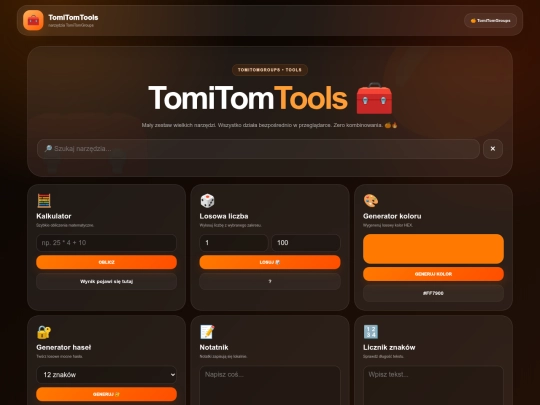Click the abacus icon of Kalkulator
The height and width of the screenshot is (405, 540).
(44, 201)
